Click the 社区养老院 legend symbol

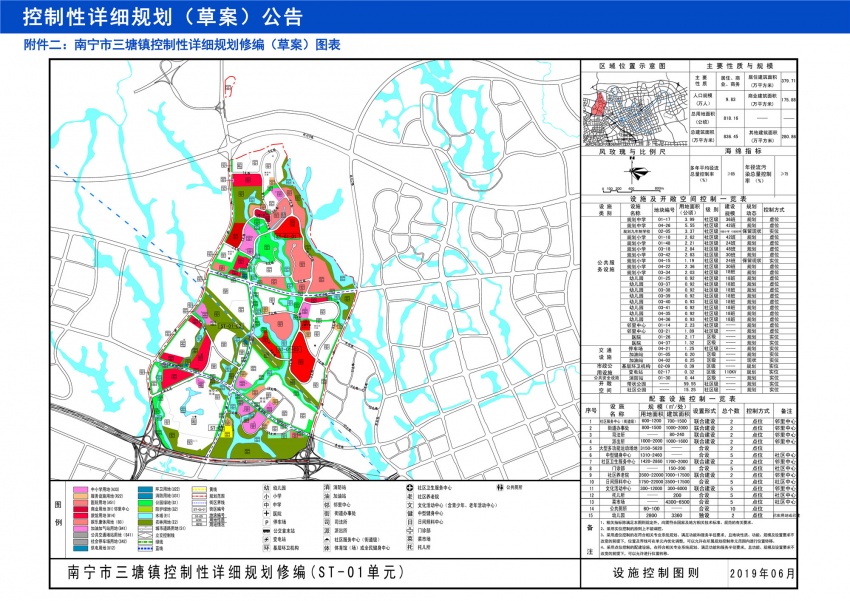pos(410,496)
